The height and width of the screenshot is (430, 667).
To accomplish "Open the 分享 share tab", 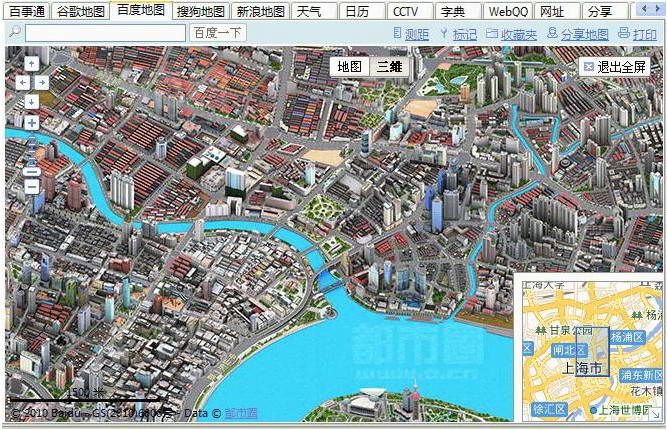I will (x=604, y=11).
